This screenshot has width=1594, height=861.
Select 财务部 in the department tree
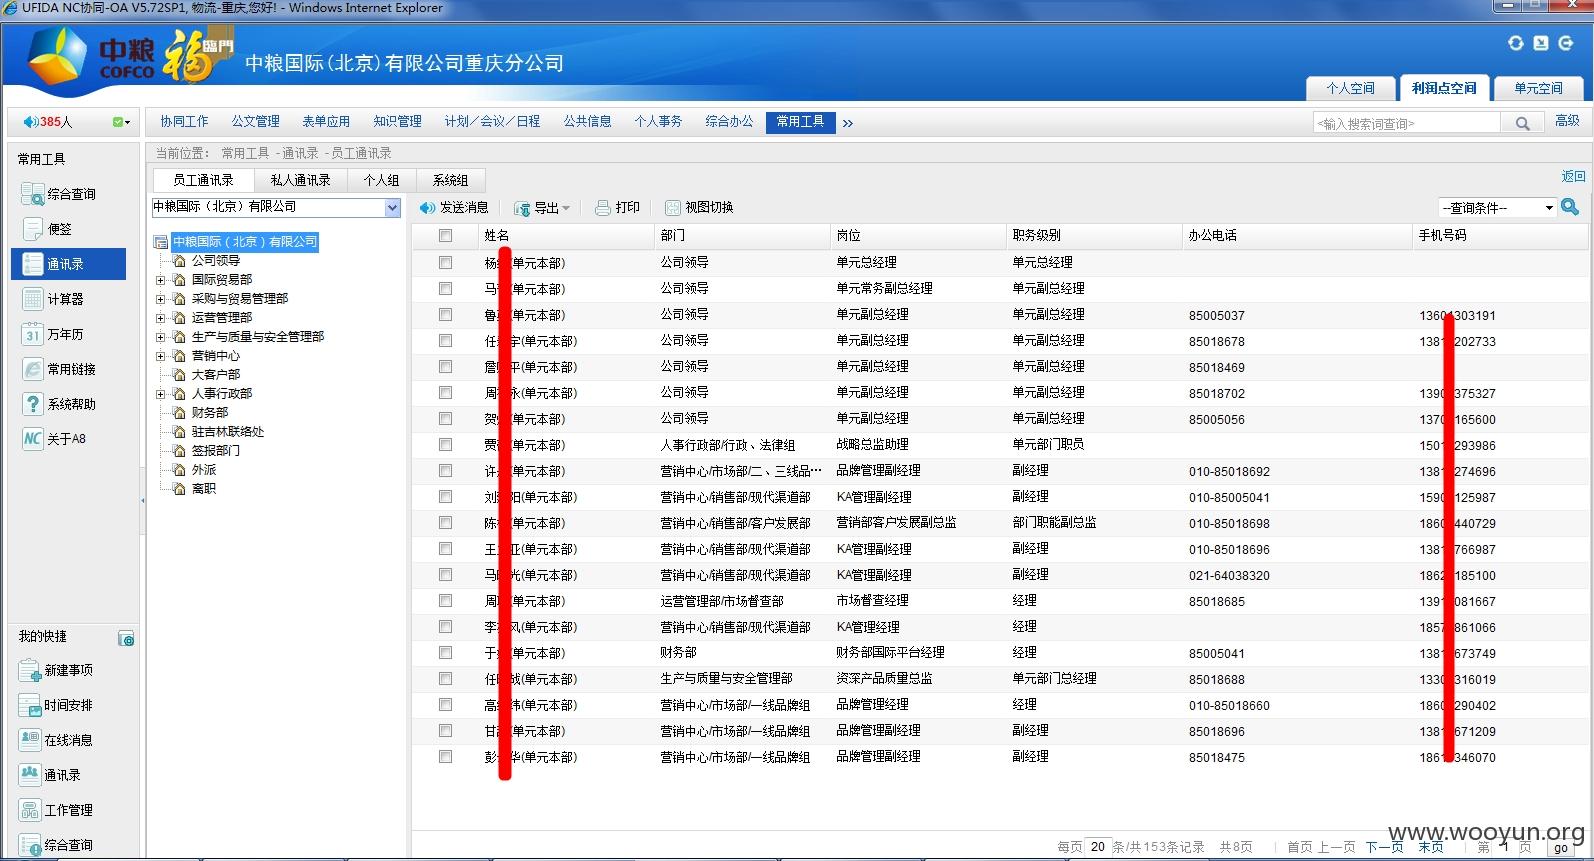210,413
